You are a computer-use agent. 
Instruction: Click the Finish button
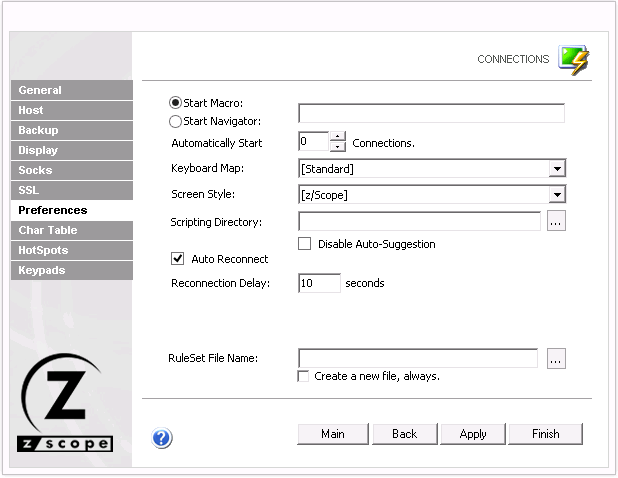tap(545, 434)
